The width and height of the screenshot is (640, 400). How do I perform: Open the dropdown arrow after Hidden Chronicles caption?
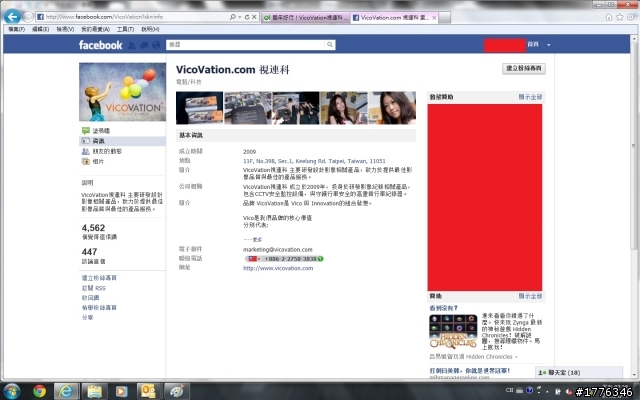pos(516,357)
